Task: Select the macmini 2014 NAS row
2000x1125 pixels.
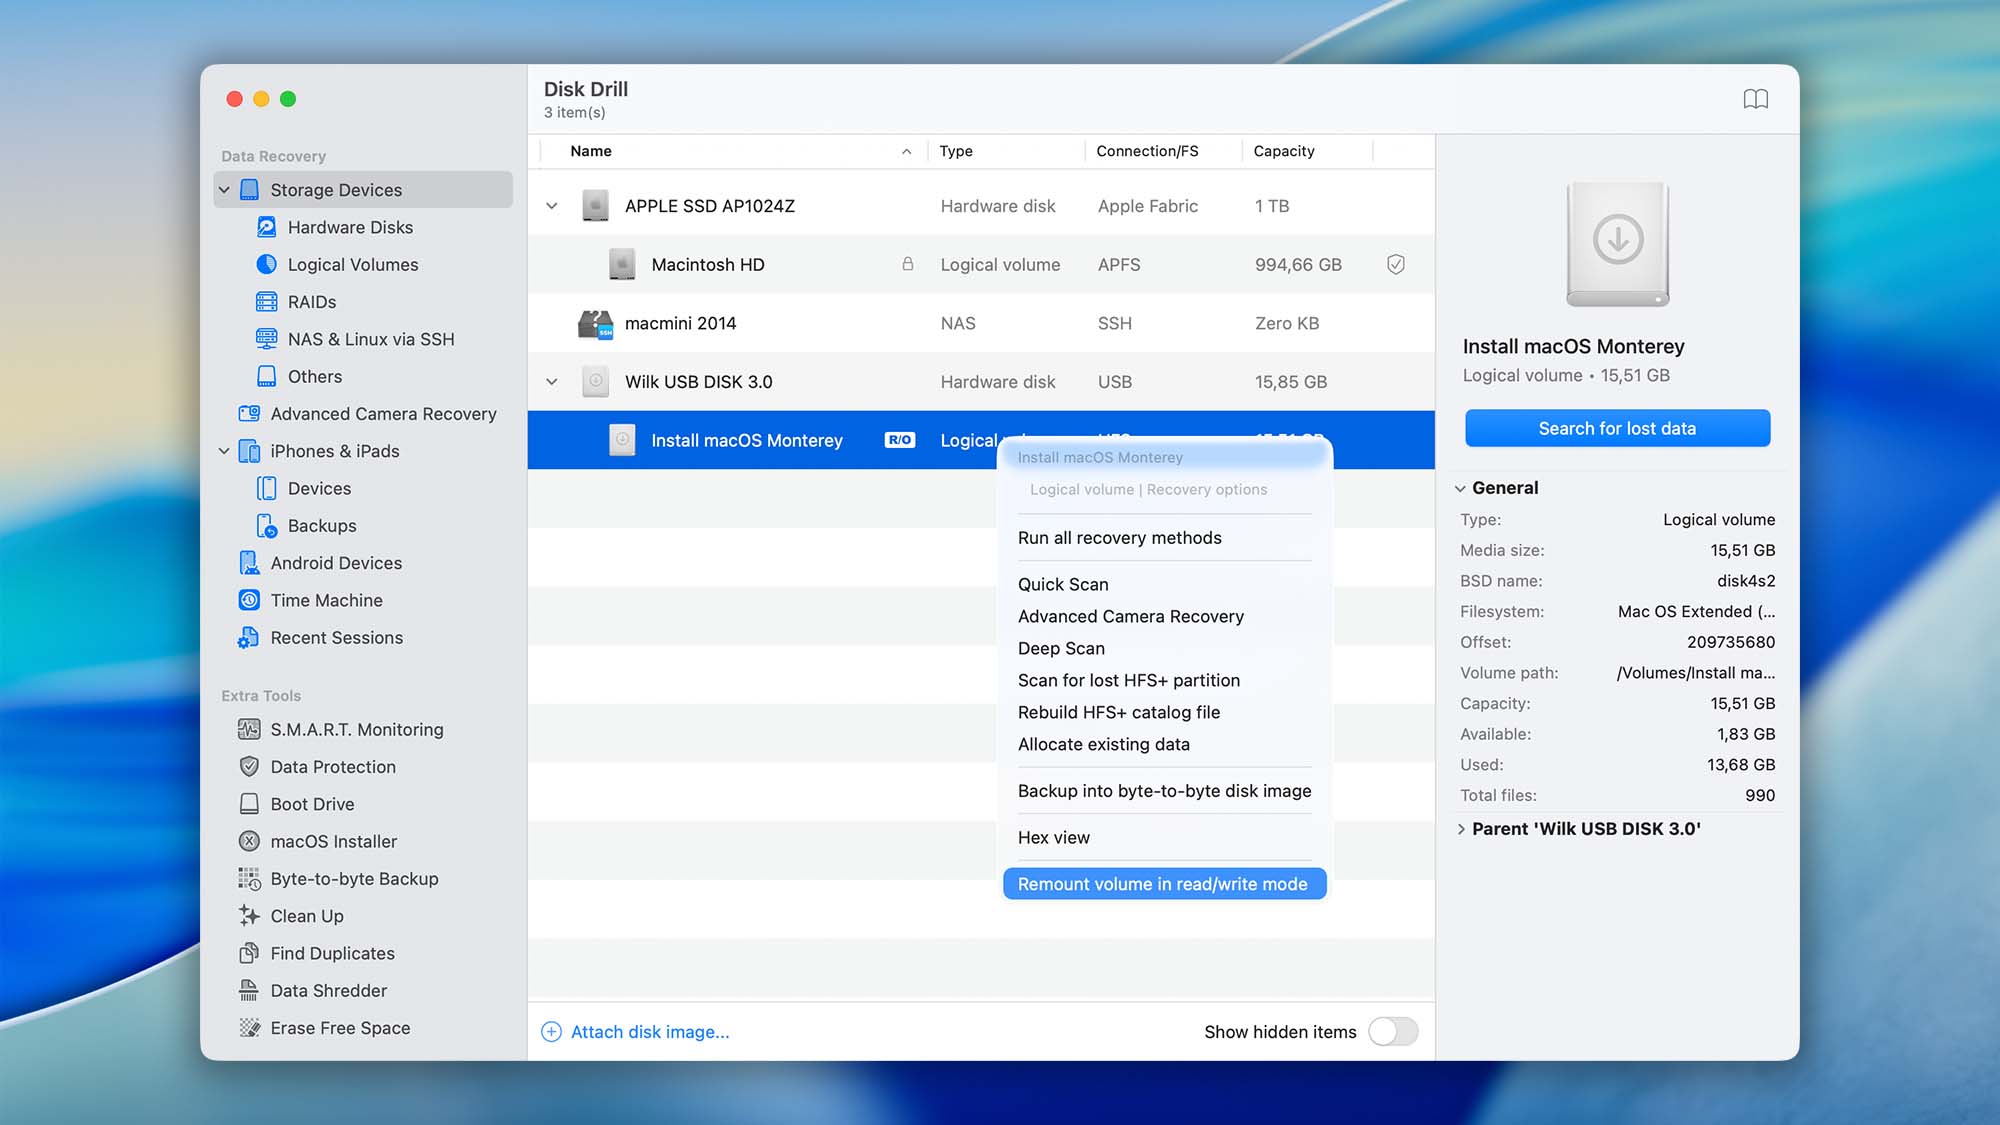Action: click(981, 323)
